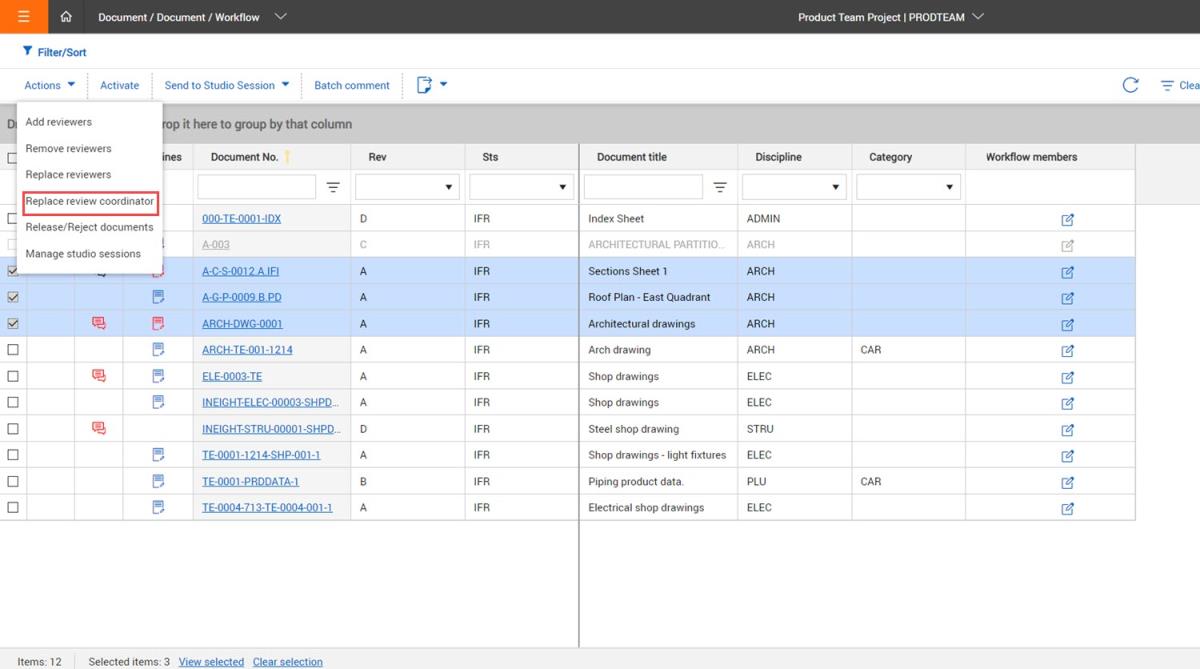
Task: Expand Send to Studio Session dropdown
Action: coord(285,85)
